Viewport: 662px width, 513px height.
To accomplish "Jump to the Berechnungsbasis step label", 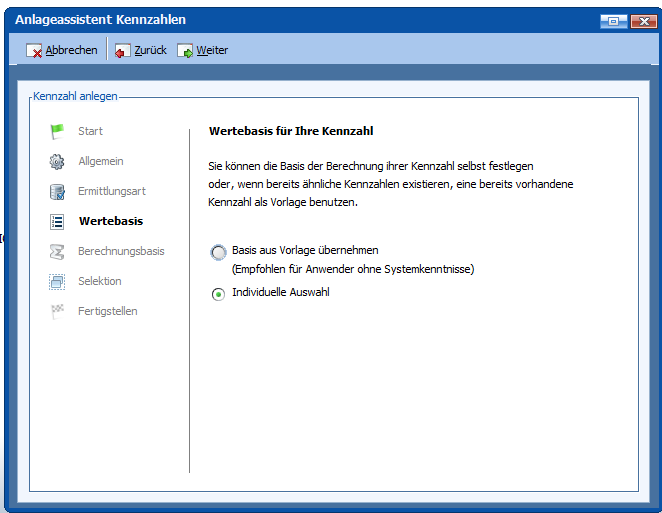I will (x=121, y=251).
